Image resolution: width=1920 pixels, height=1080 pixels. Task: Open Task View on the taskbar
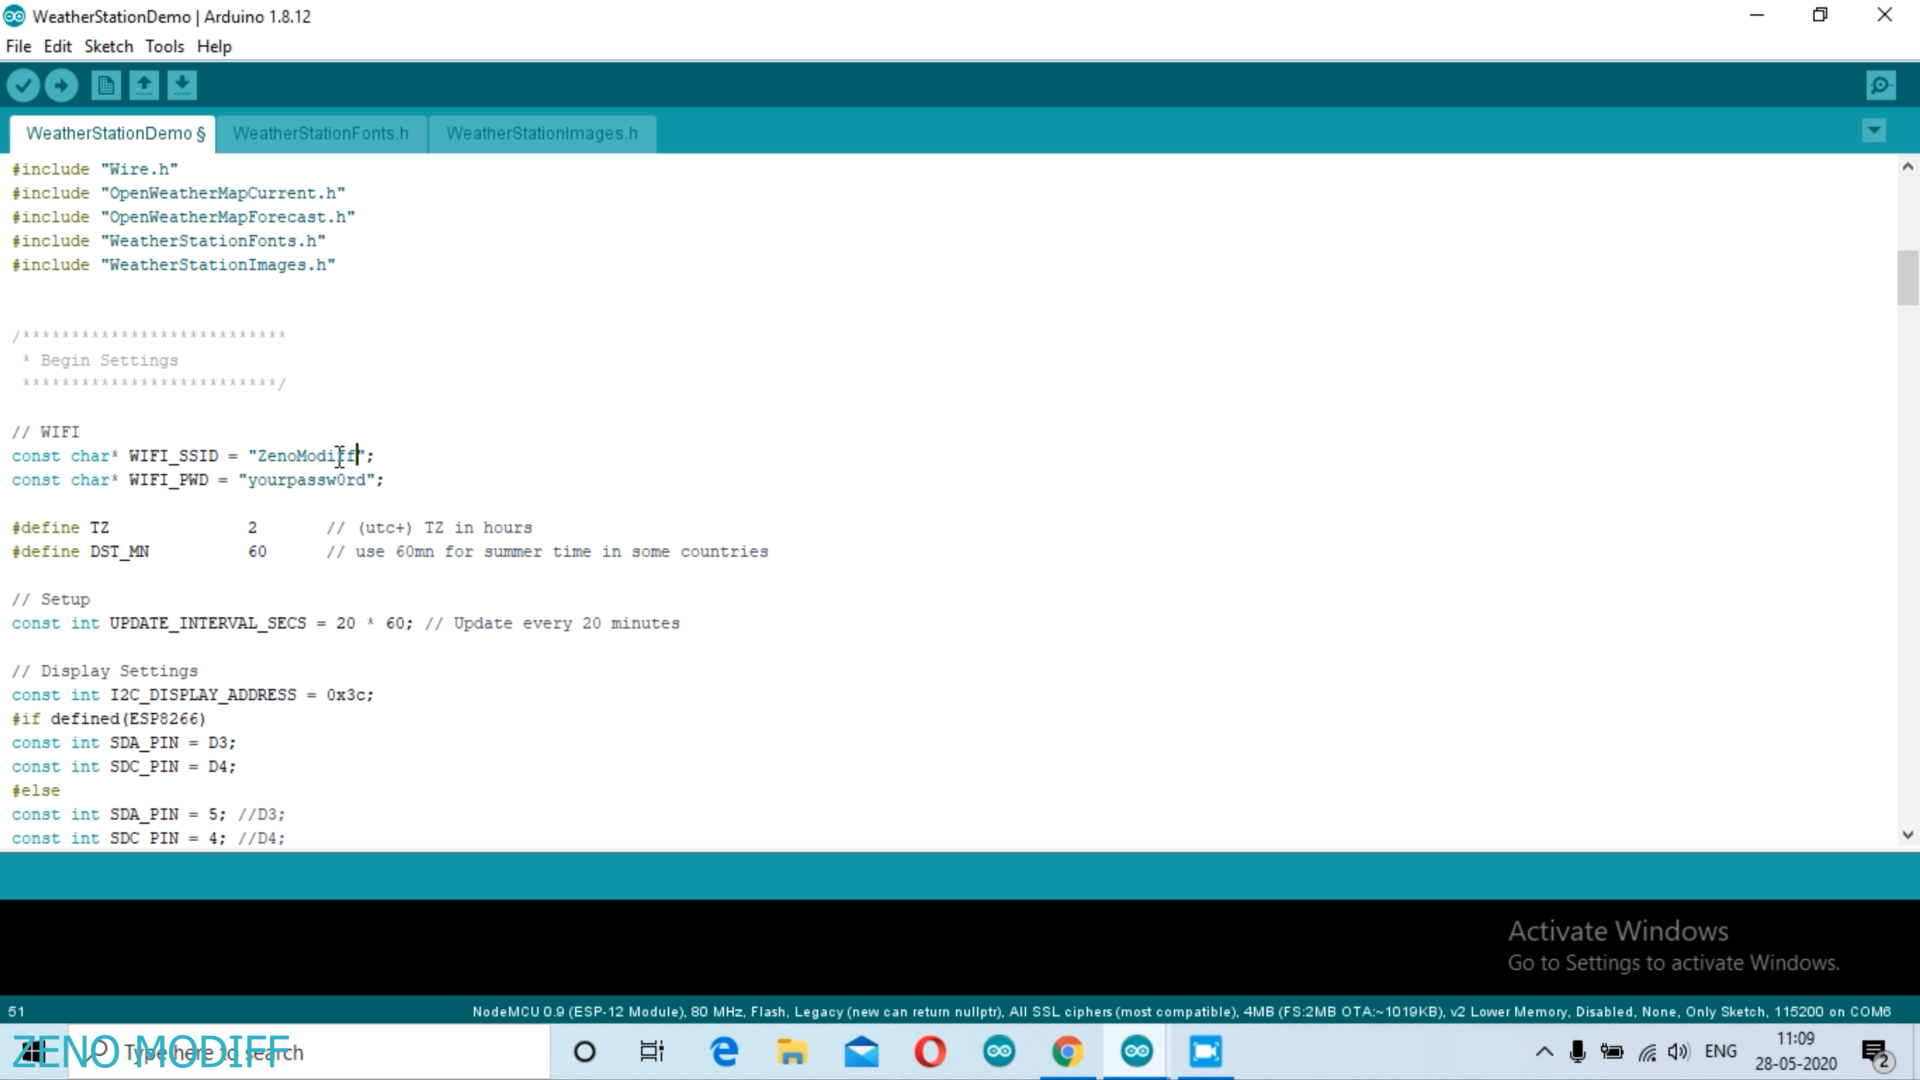click(x=652, y=1052)
